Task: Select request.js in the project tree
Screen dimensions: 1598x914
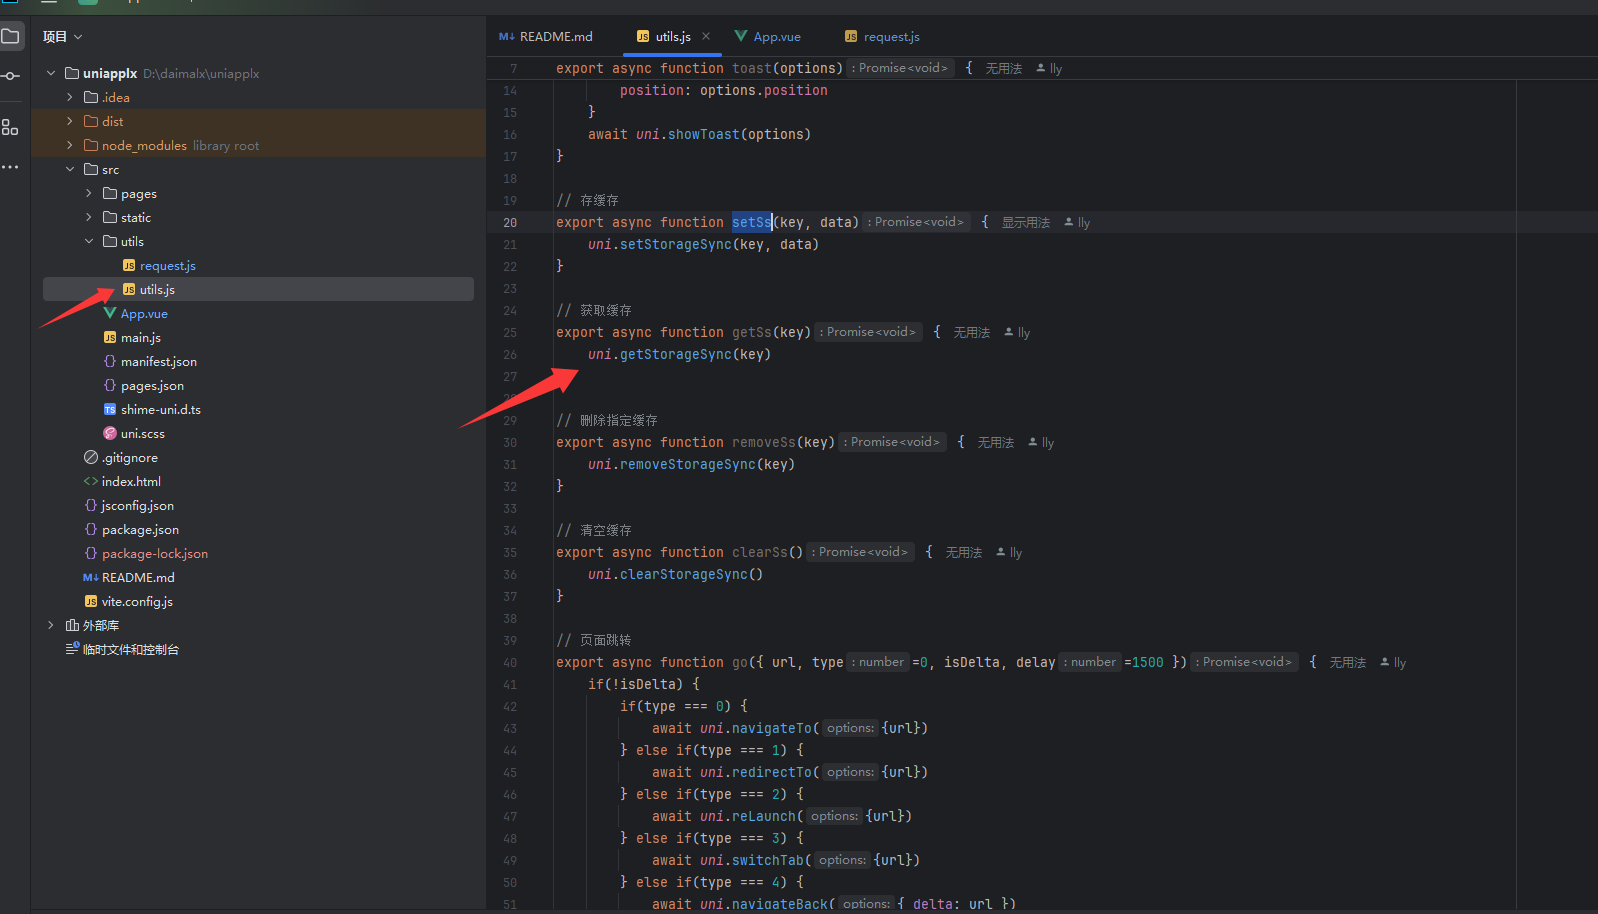Action: 167,265
